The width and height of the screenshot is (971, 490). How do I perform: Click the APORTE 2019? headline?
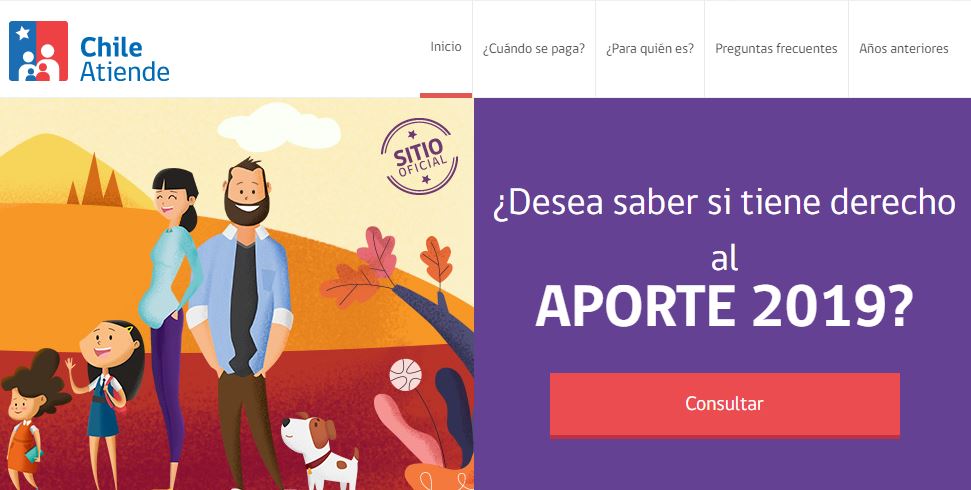pyautogui.click(x=724, y=307)
